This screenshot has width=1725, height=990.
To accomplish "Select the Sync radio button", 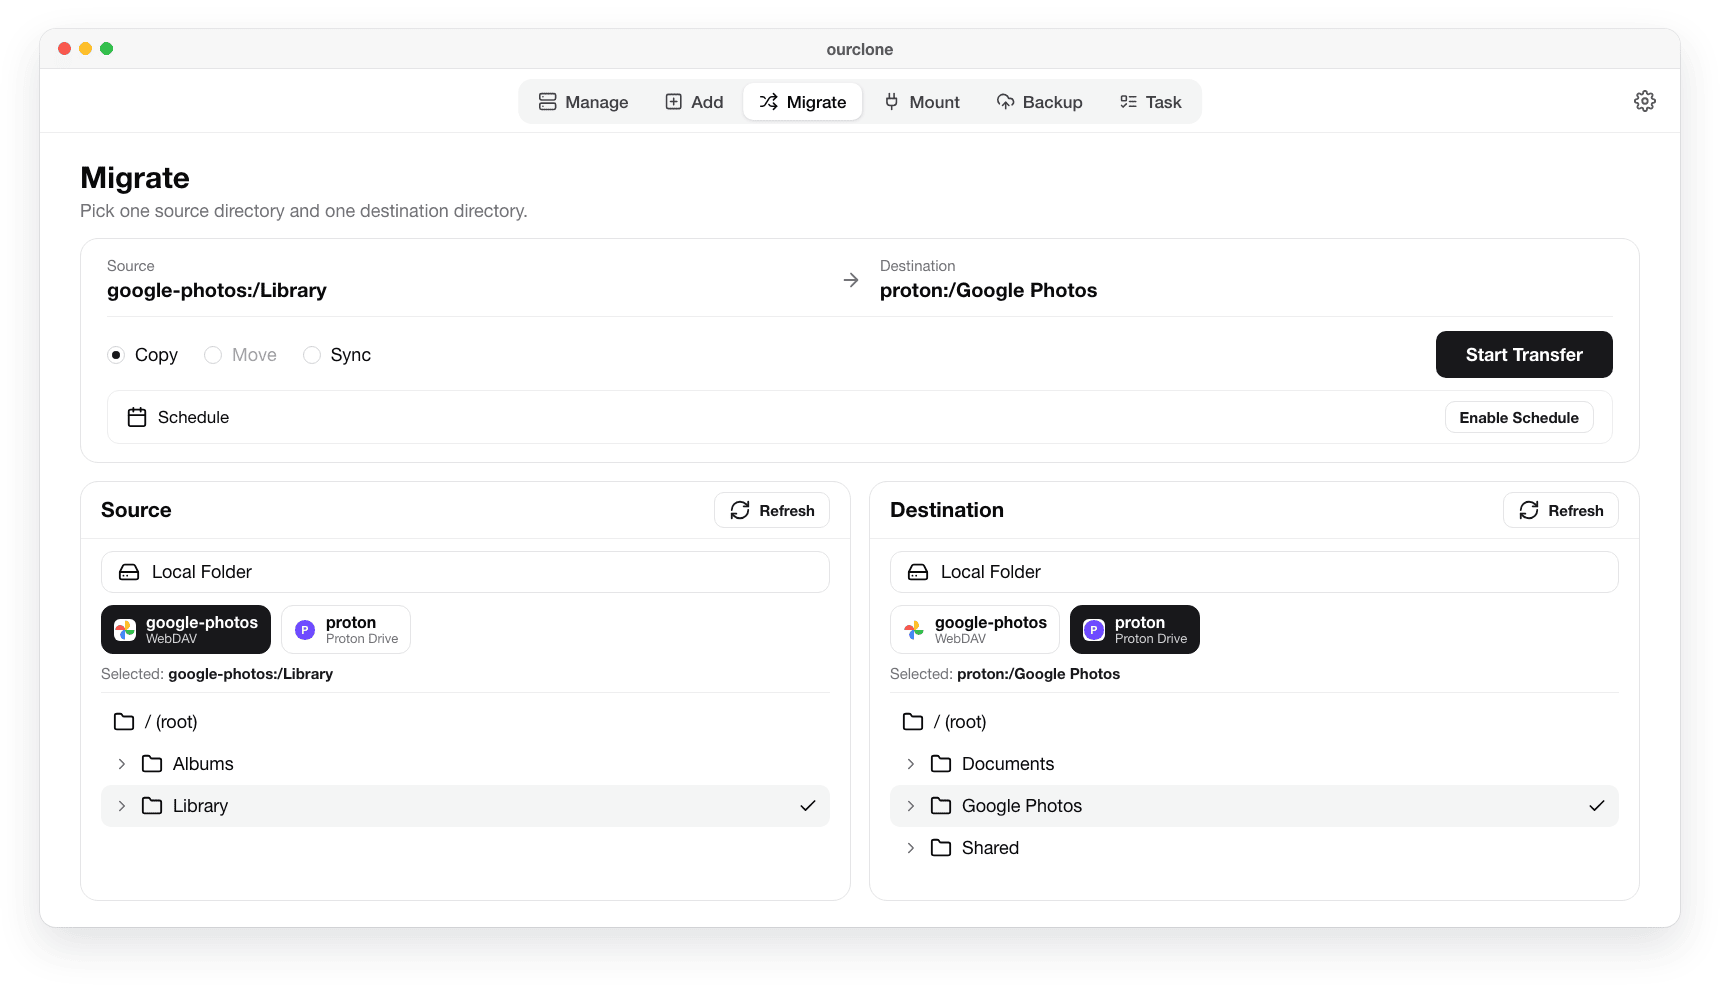I will (312, 355).
